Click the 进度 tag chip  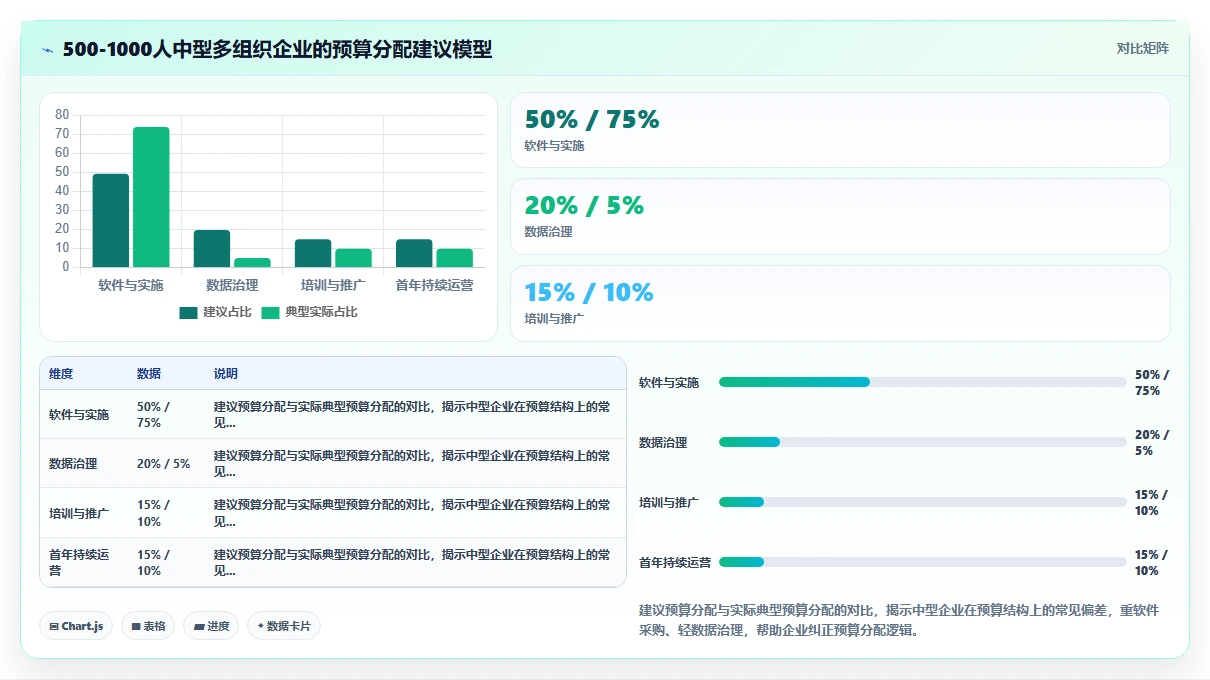click(x=211, y=626)
